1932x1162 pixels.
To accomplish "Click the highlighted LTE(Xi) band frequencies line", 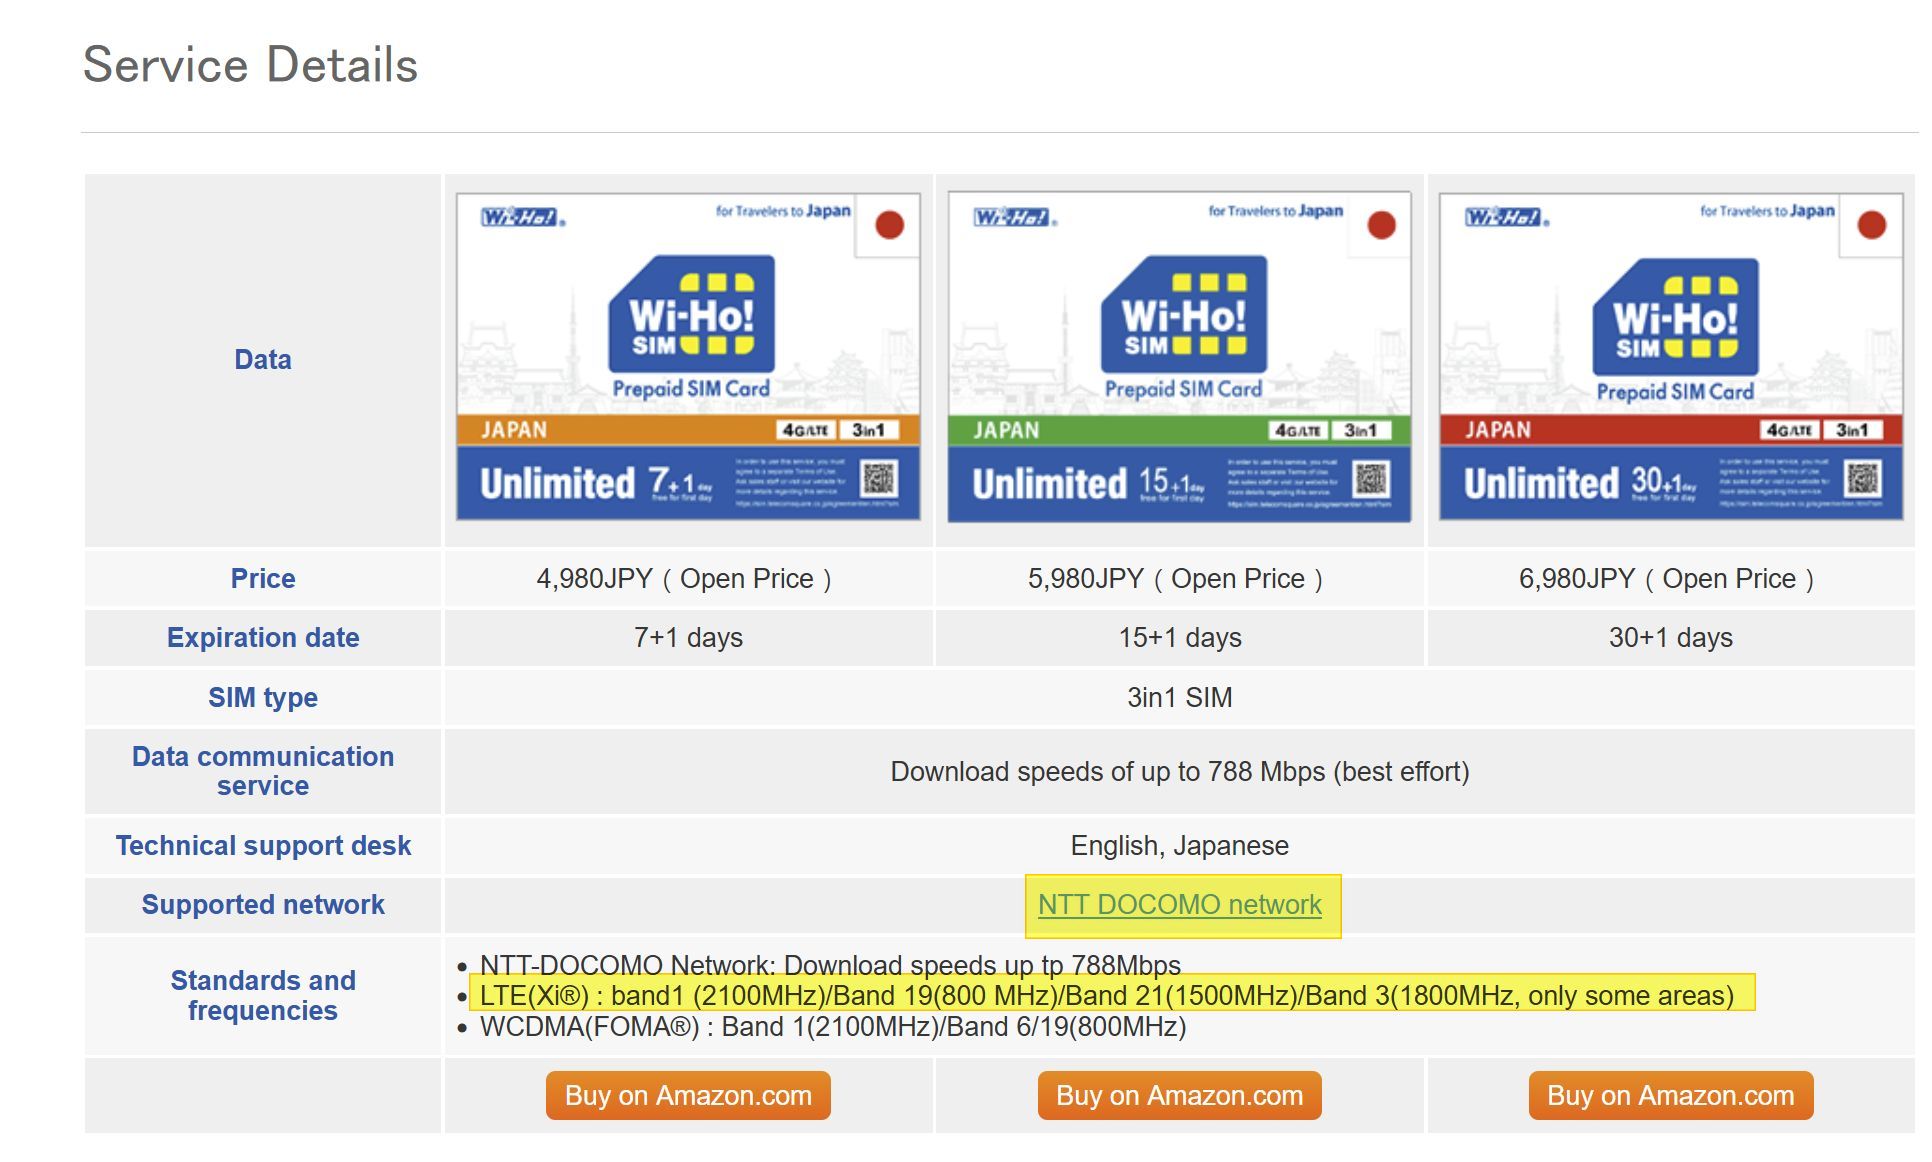I will 1106,996.
